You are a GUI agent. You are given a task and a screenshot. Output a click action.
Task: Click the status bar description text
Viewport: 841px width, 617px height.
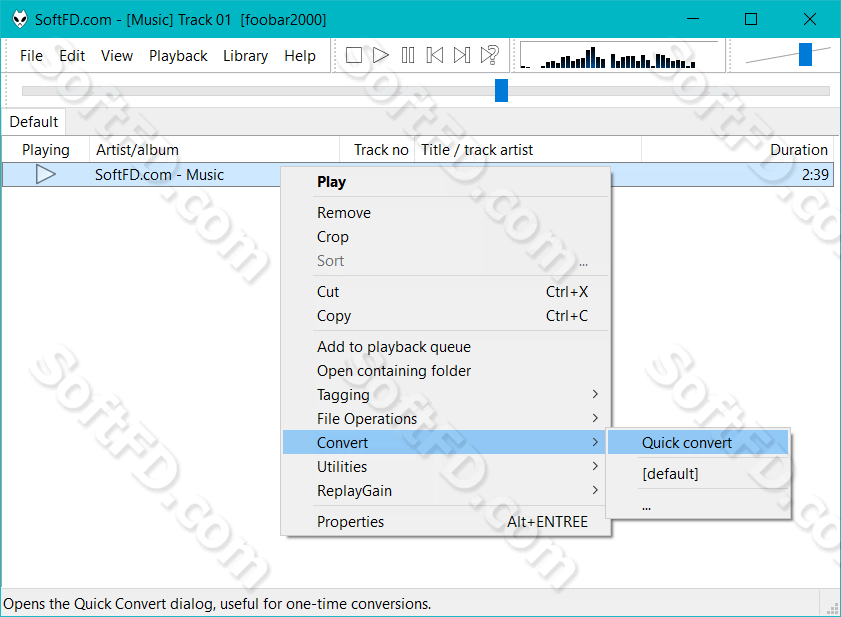[217, 604]
